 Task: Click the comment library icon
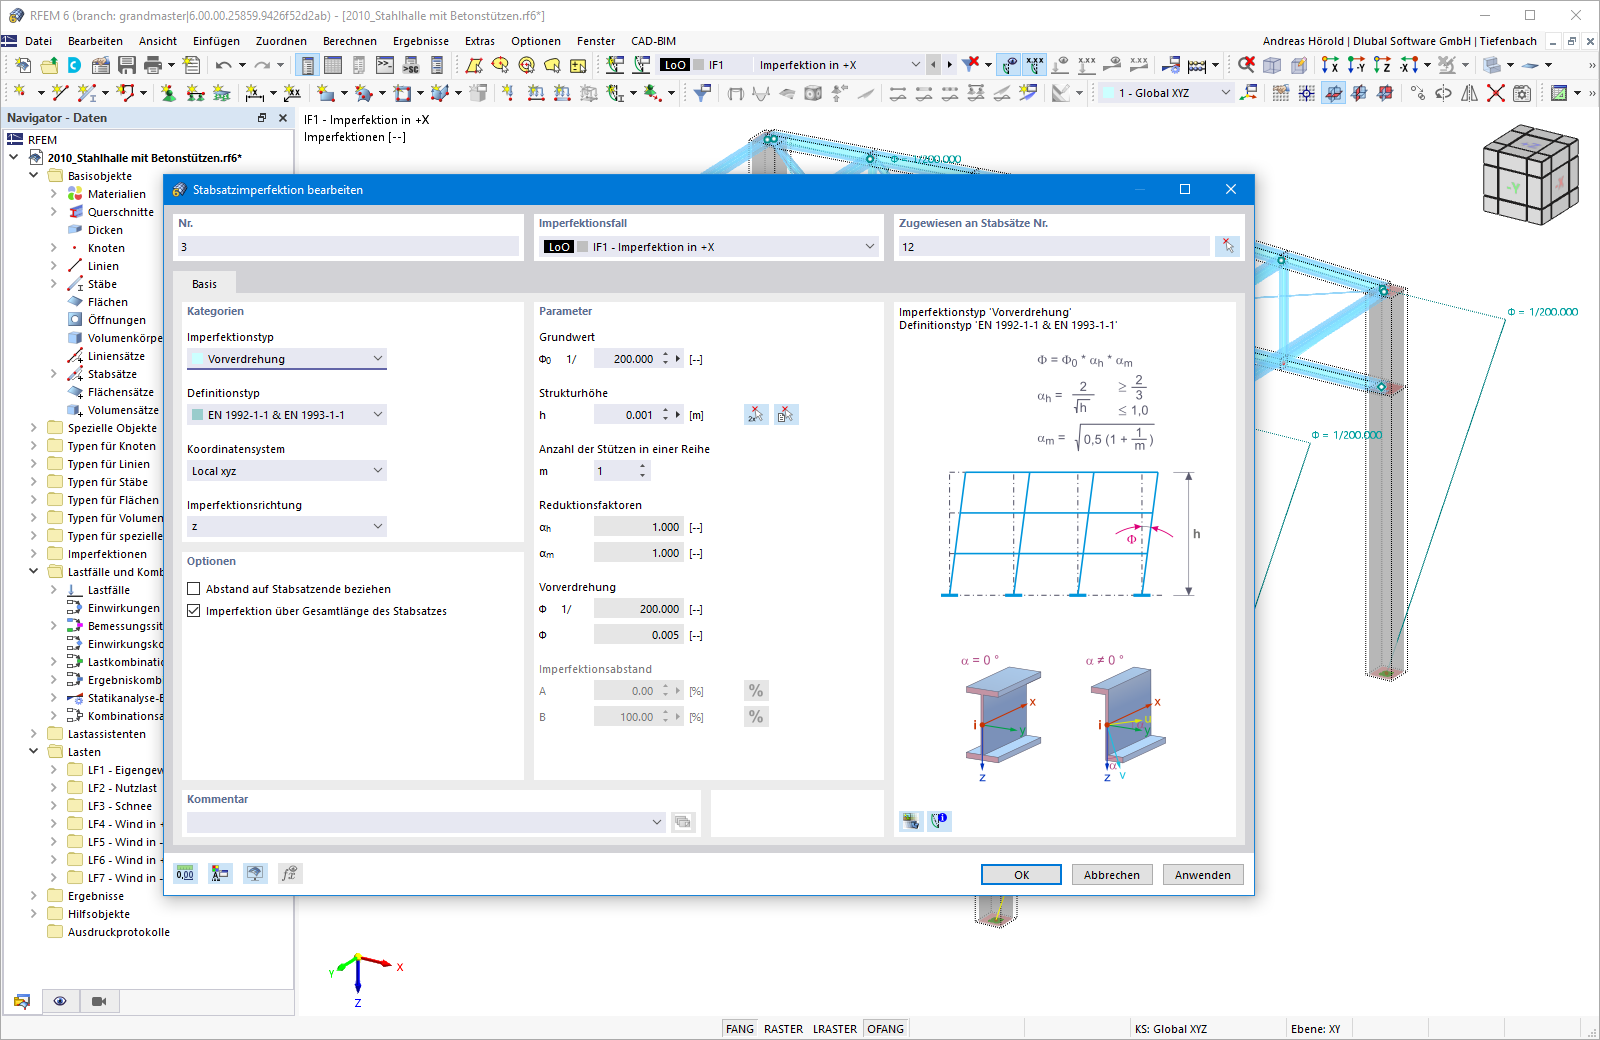tap(683, 822)
